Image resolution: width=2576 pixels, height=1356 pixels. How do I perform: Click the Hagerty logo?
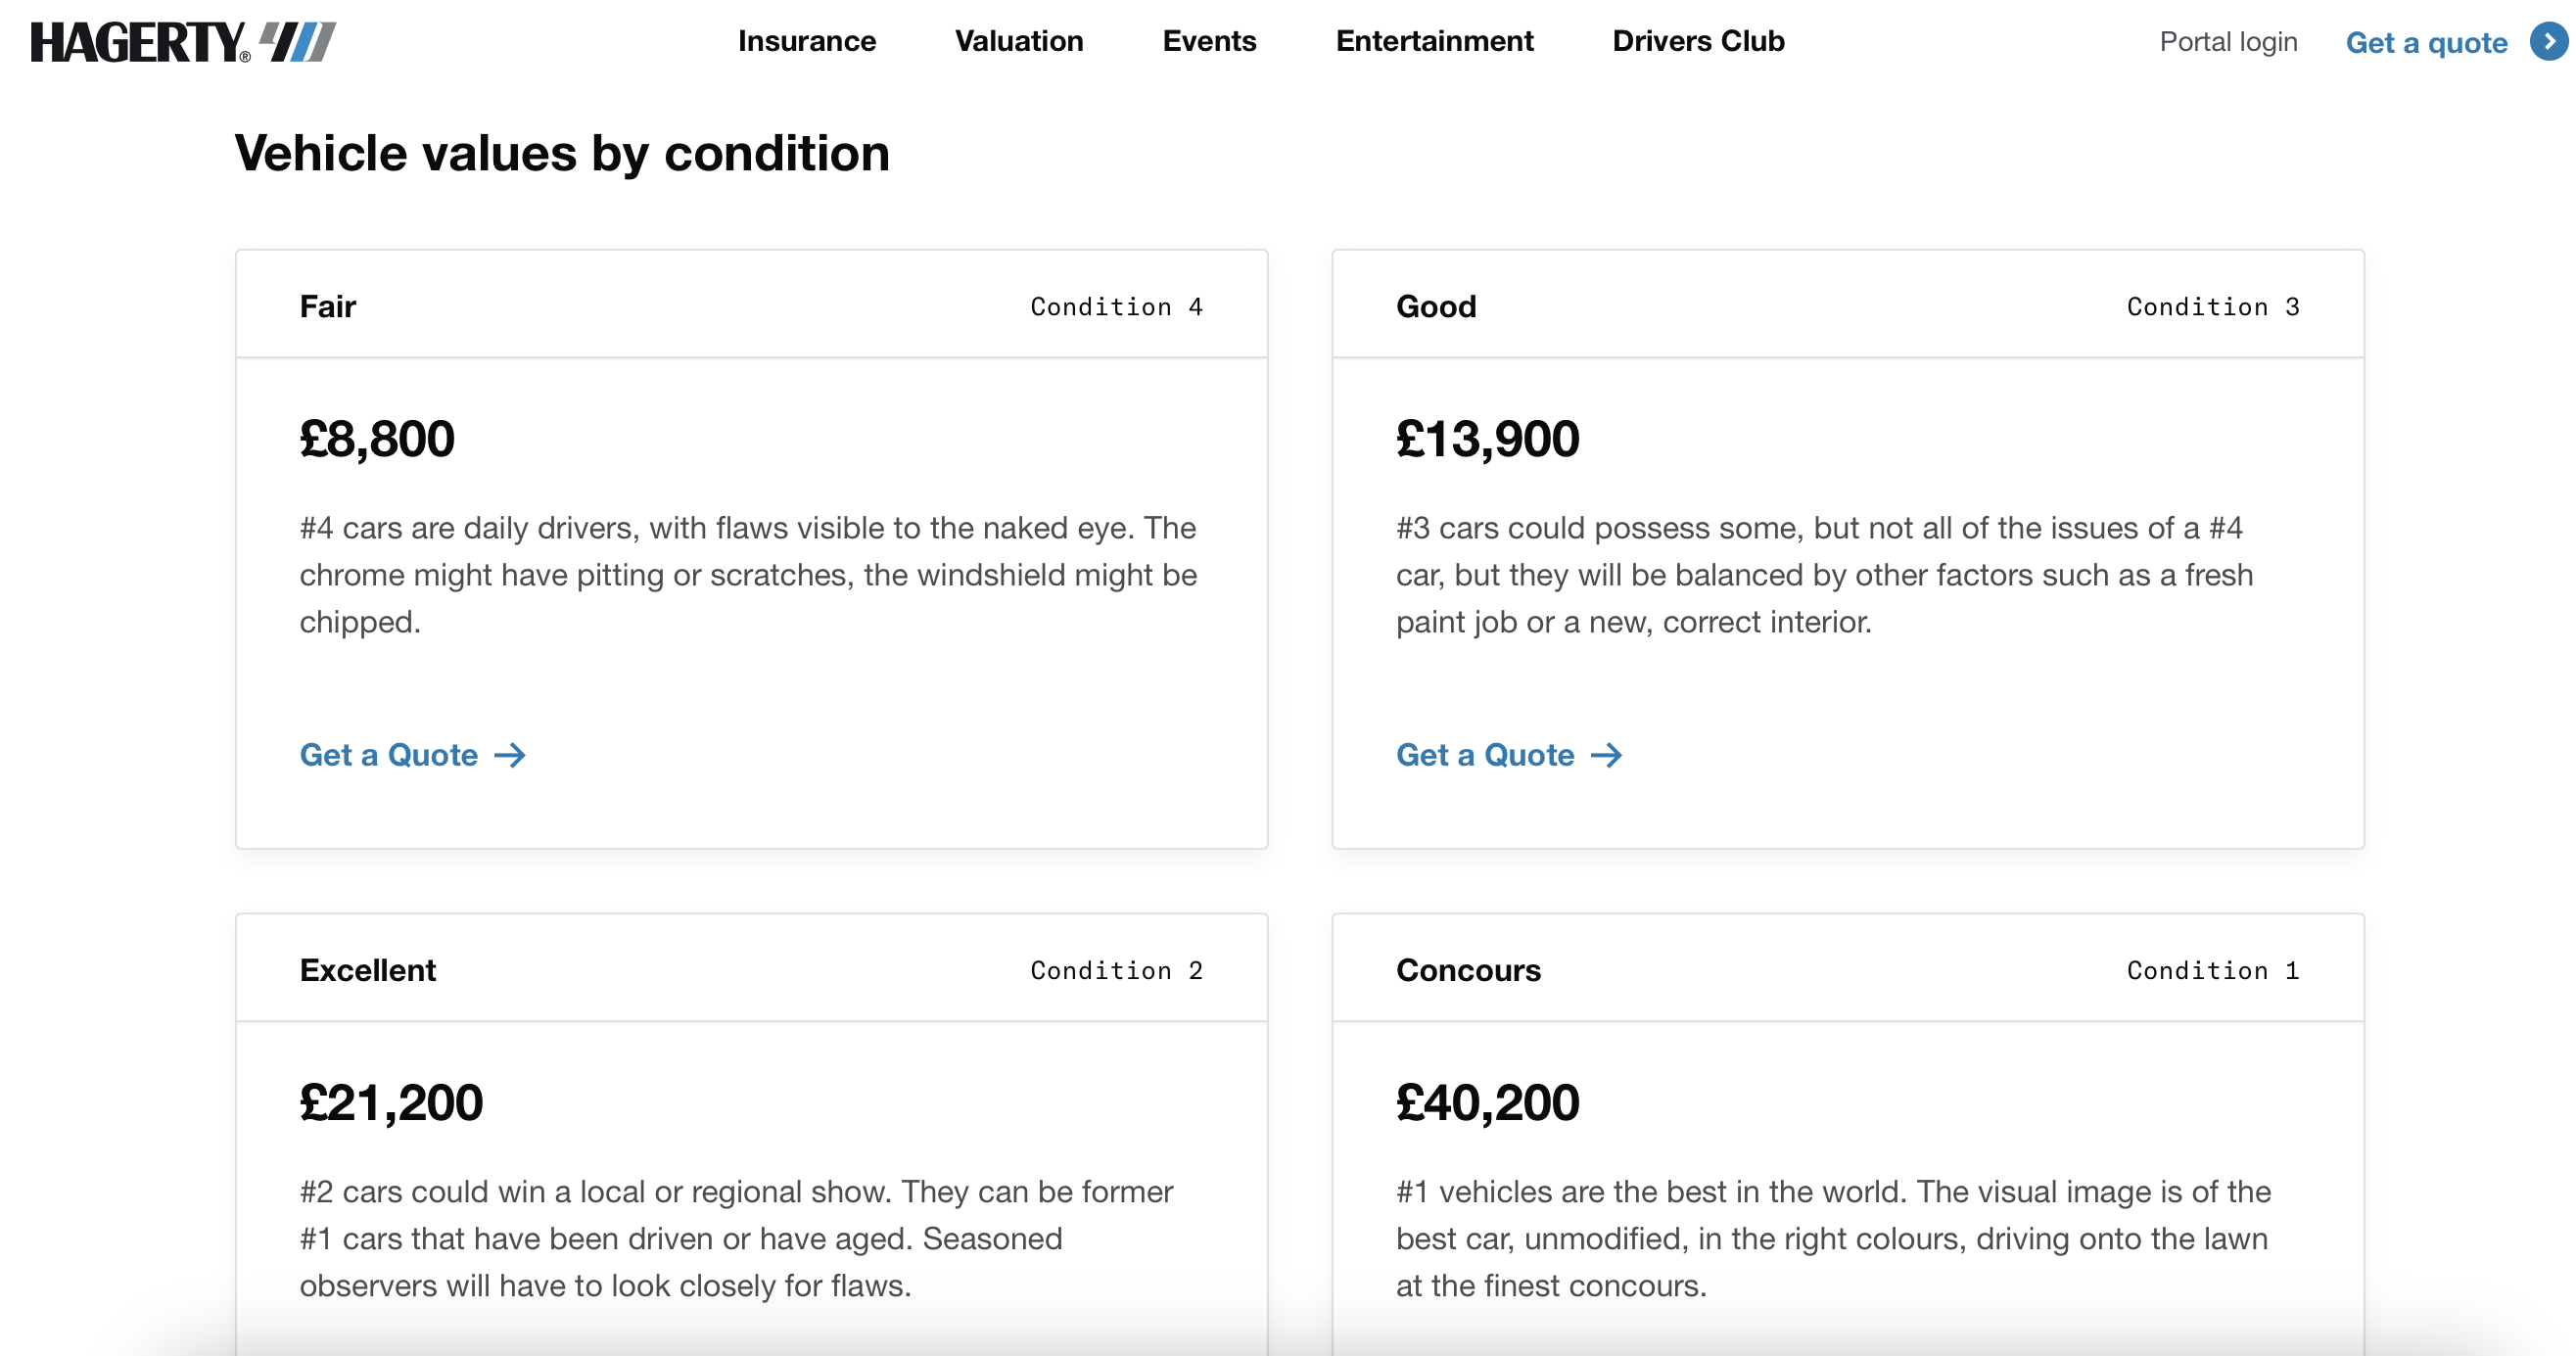pos(183,42)
